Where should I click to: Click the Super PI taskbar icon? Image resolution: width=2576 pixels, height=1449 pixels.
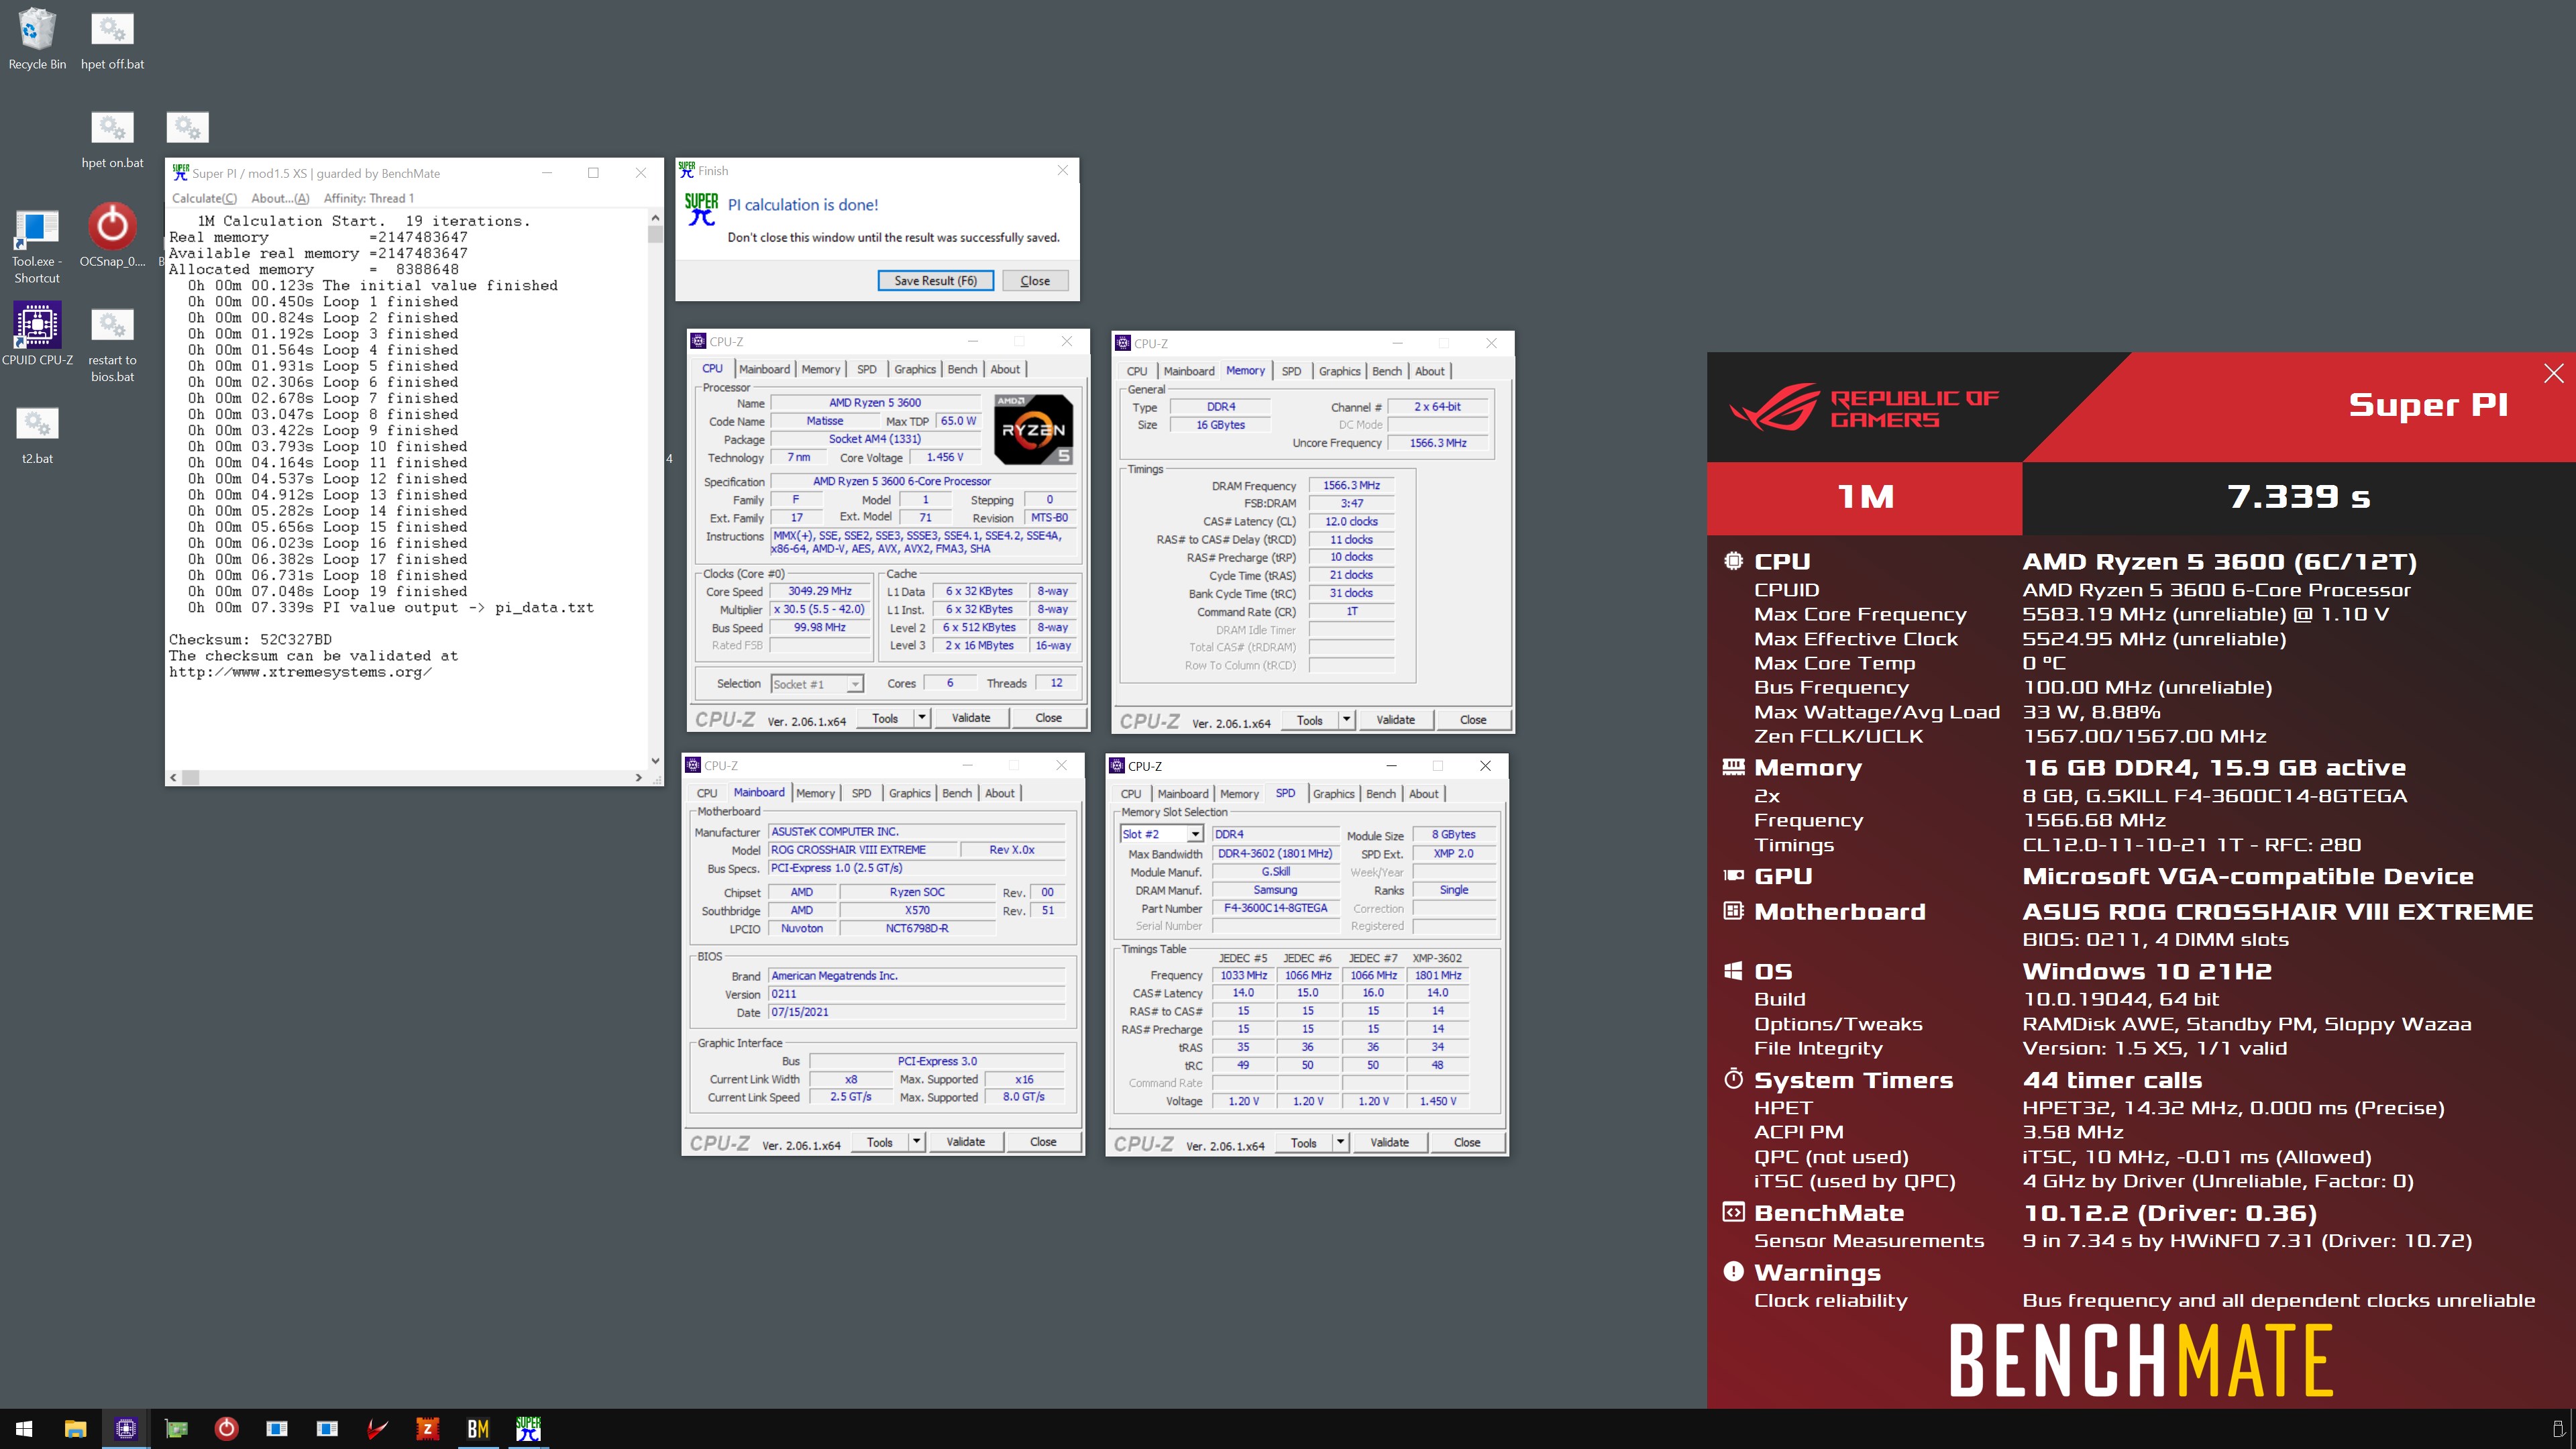tap(528, 1429)
